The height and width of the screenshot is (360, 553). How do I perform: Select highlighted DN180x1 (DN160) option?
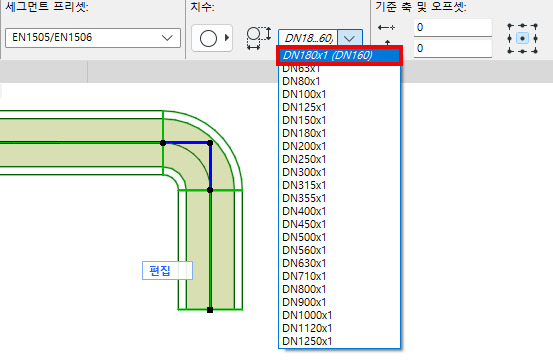click(339, 55)
